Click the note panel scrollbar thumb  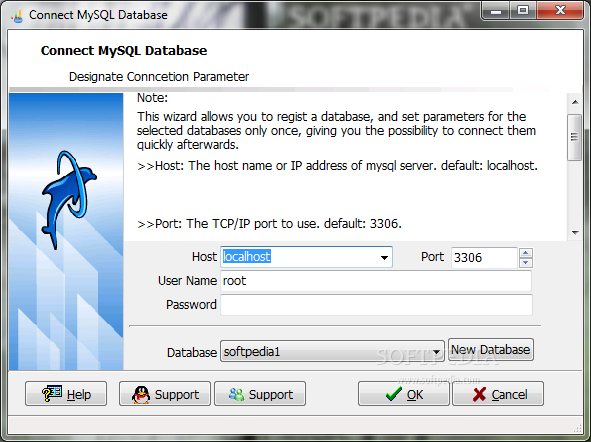tap(575, 137)
